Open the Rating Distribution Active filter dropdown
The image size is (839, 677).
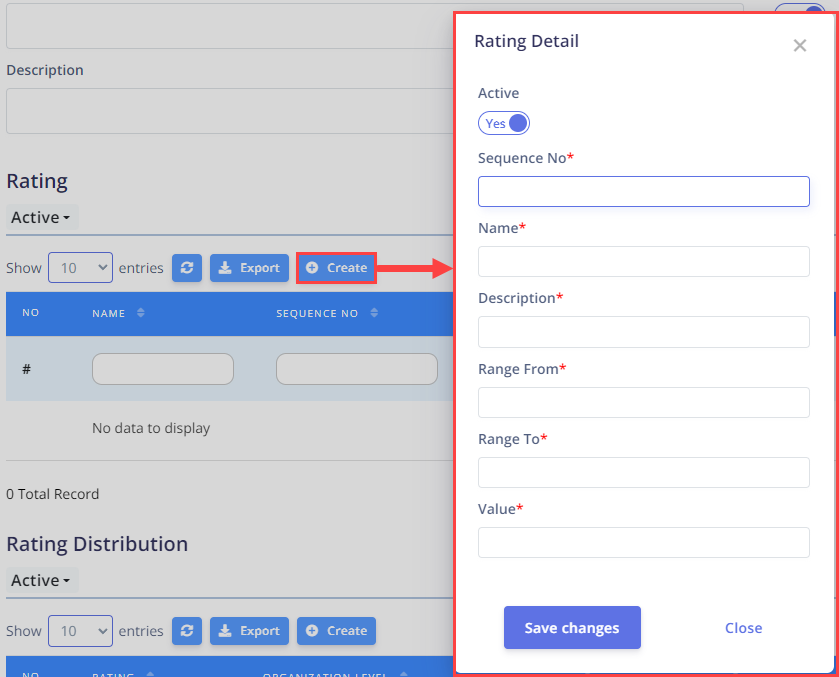42,580
